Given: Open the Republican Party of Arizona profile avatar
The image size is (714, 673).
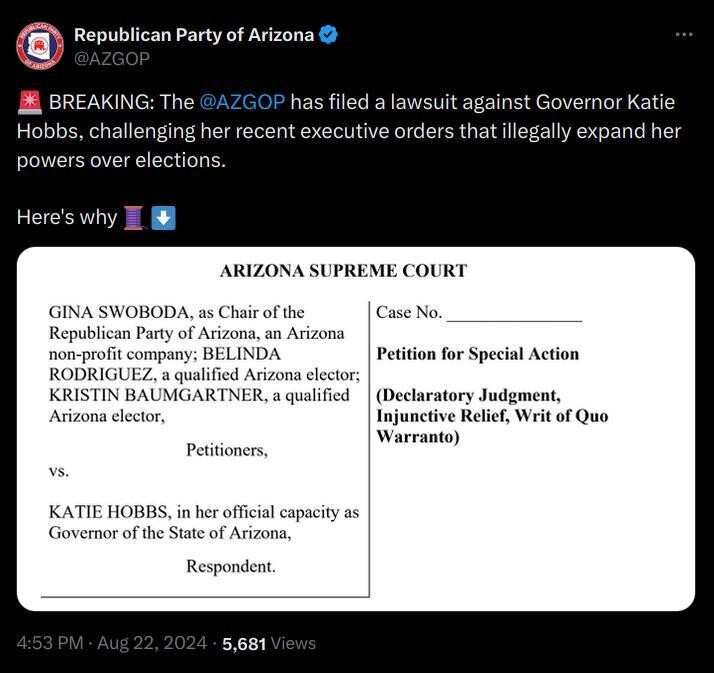Looking at the screenshot, I should (40, 46).
